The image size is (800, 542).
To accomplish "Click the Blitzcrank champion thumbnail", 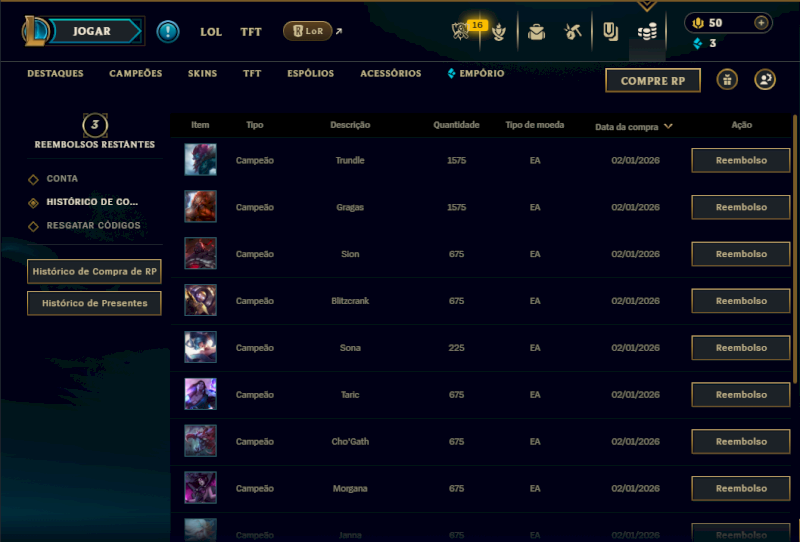I will click(201, 300).
